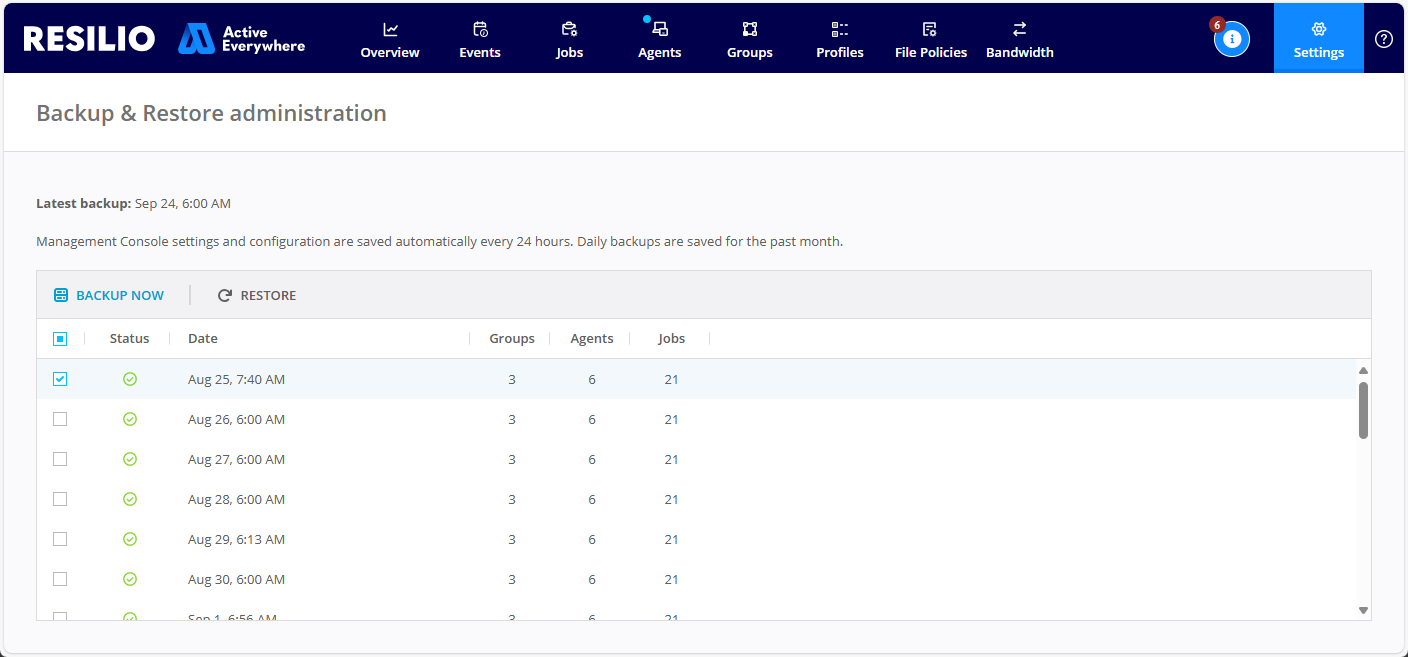Go to File Policies

point(930,40)
